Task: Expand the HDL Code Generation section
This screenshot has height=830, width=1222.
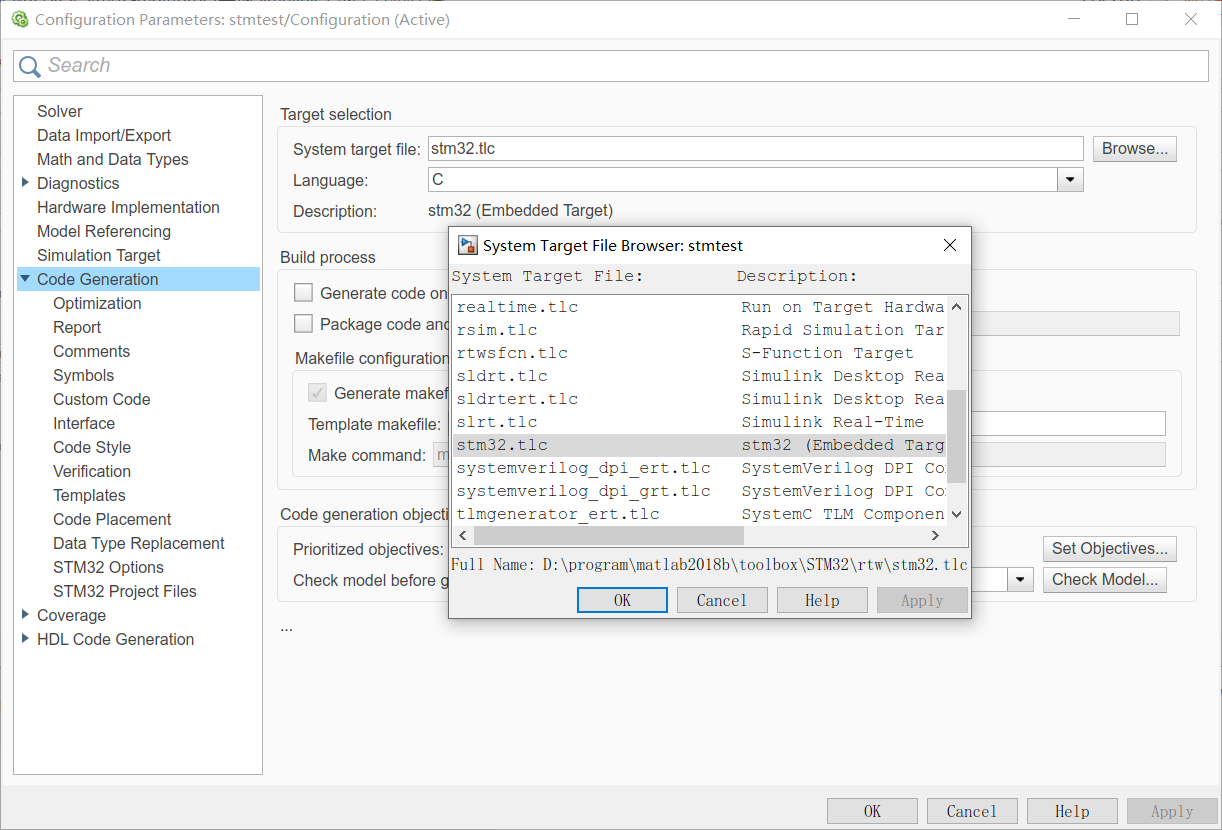Action: click(26, 638)
